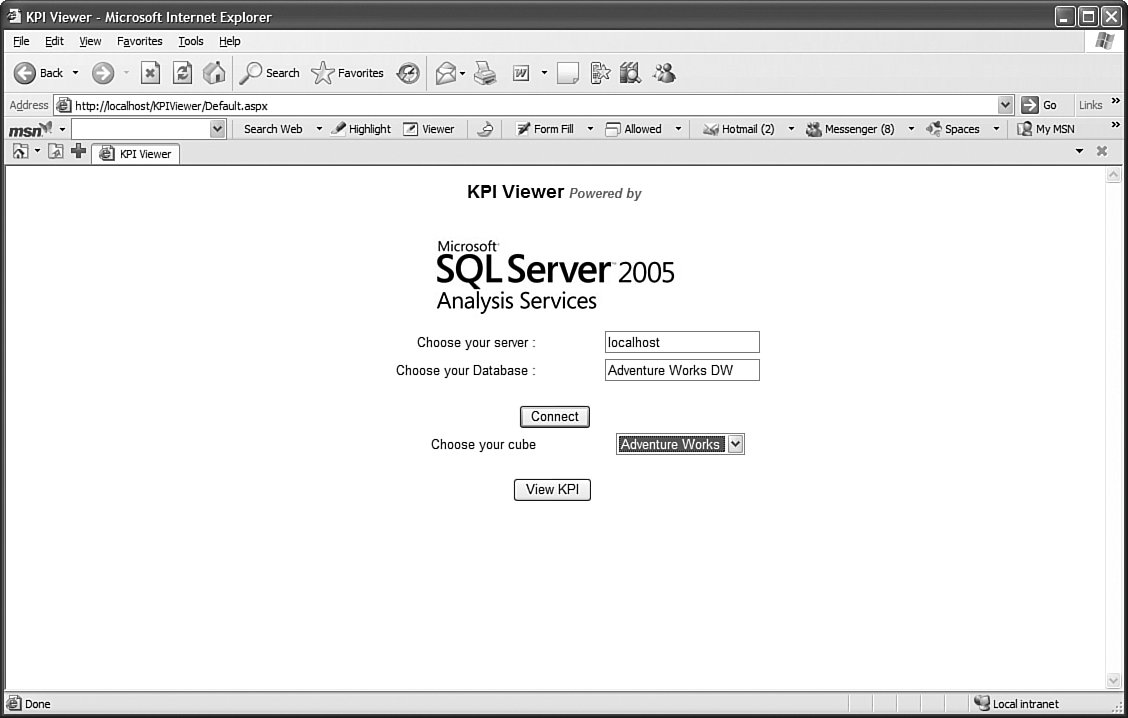
Task: Click the msn butterfly logo
Action: 30,129
